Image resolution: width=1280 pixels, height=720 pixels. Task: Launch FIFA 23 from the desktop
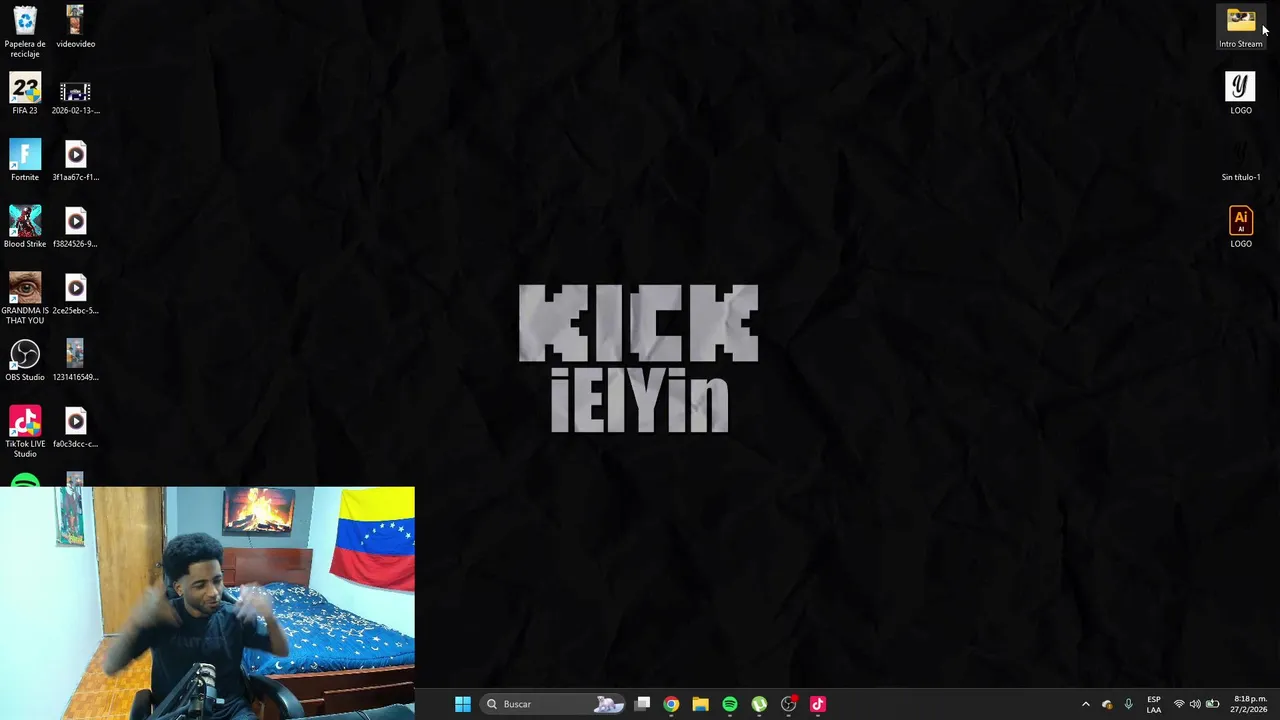click(x=25, y=94)
